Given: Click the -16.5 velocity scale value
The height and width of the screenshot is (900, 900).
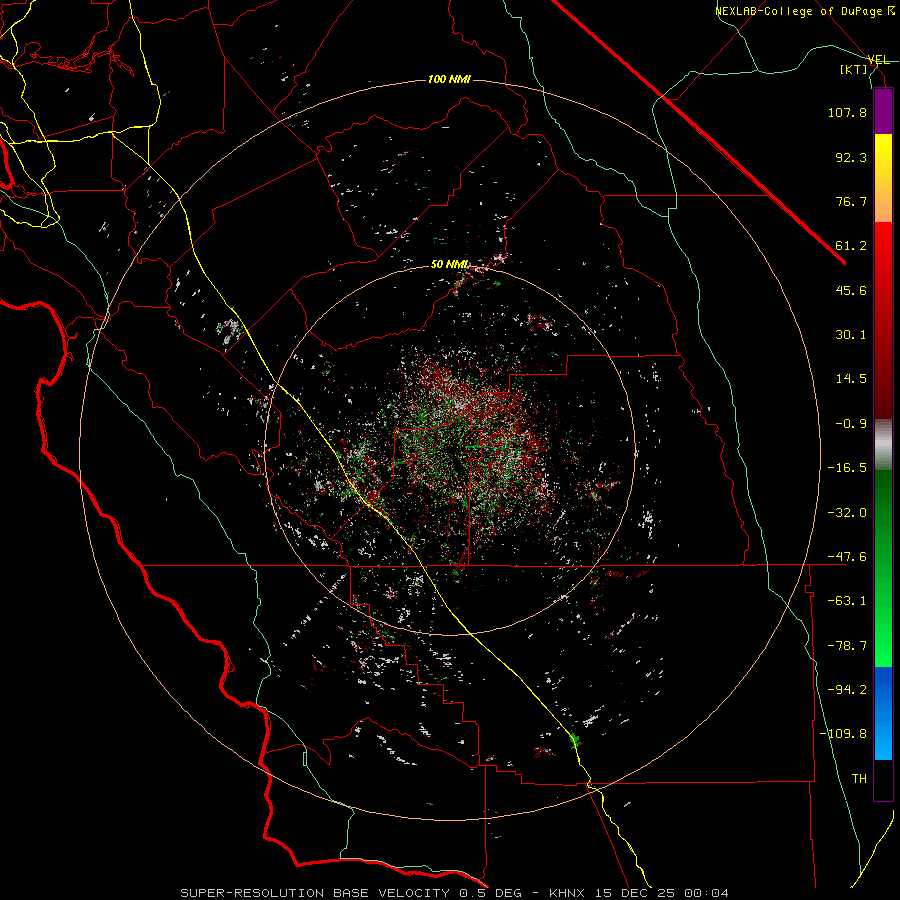Looking at the screenshot, I should 847,468.
